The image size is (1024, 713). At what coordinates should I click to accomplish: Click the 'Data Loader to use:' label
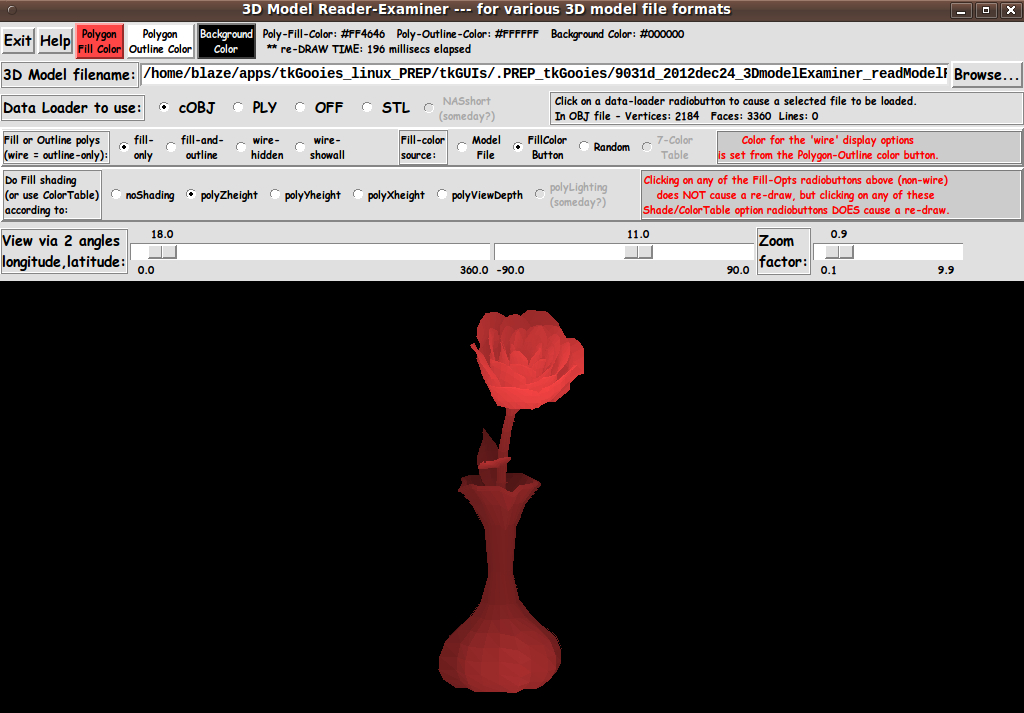(72, 108)
